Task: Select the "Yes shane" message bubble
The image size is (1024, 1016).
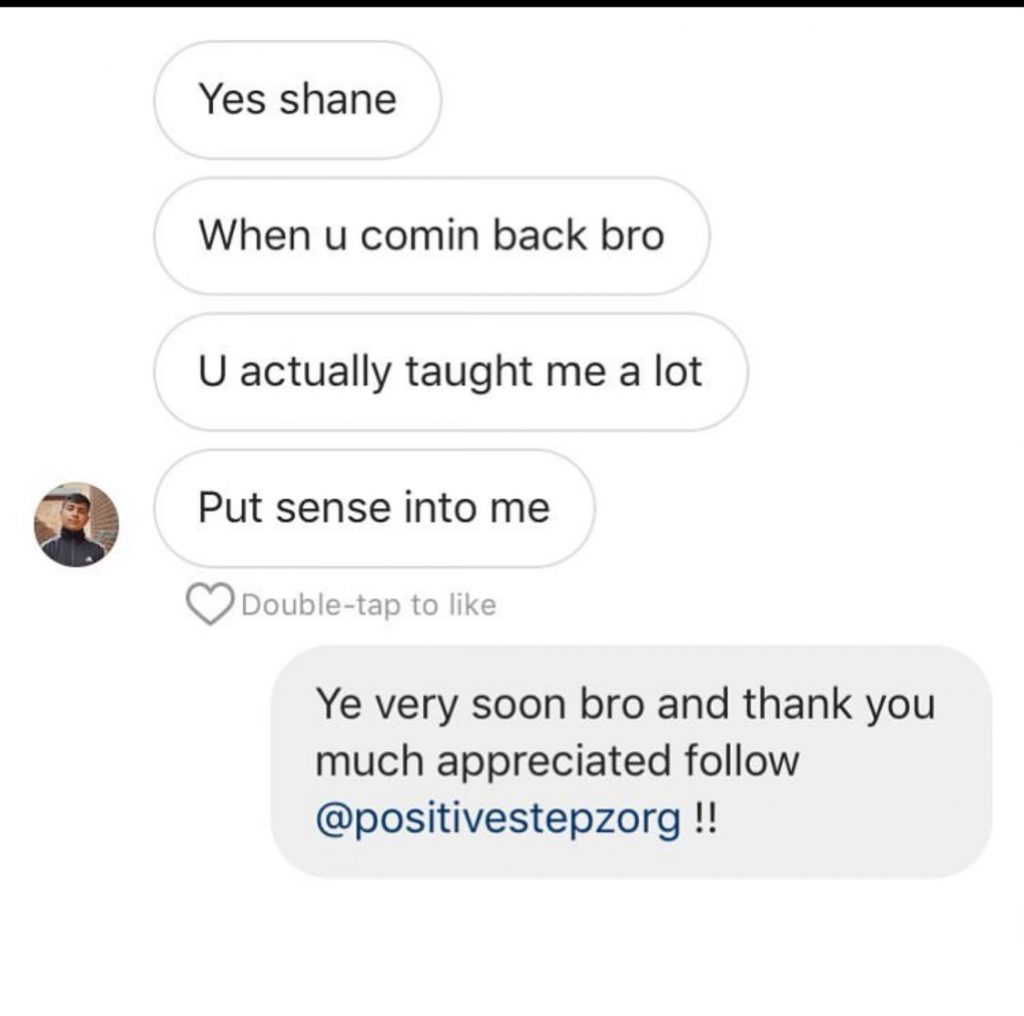Action: 297,99
